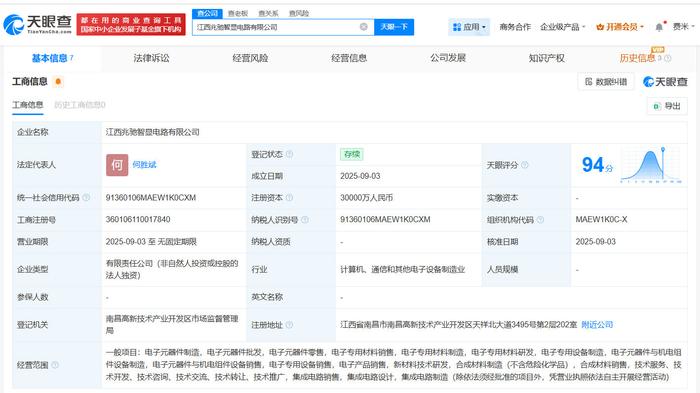Select the 历史工商信息 sub-tab

click(x=79, y=105)
